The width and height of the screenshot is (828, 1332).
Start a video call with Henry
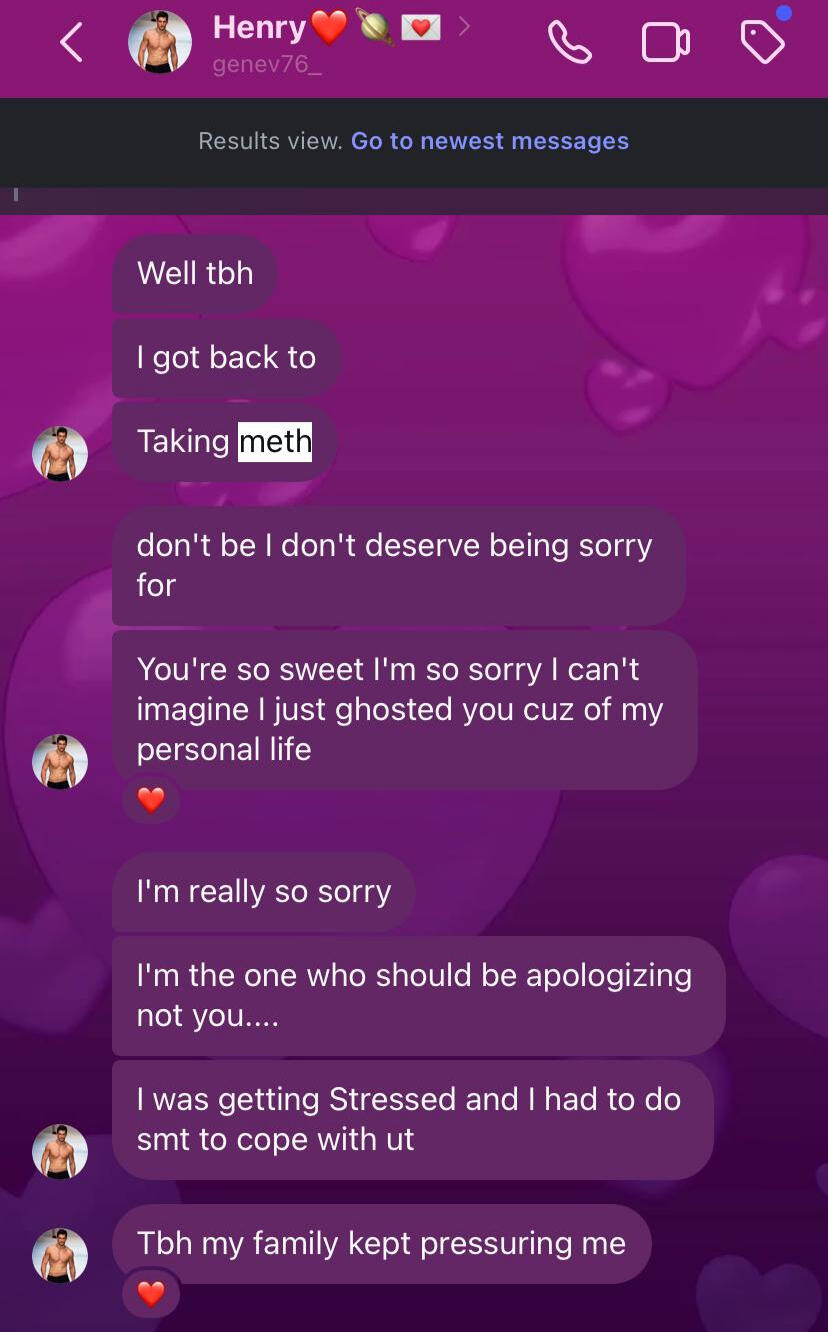(x=666, y=43)
